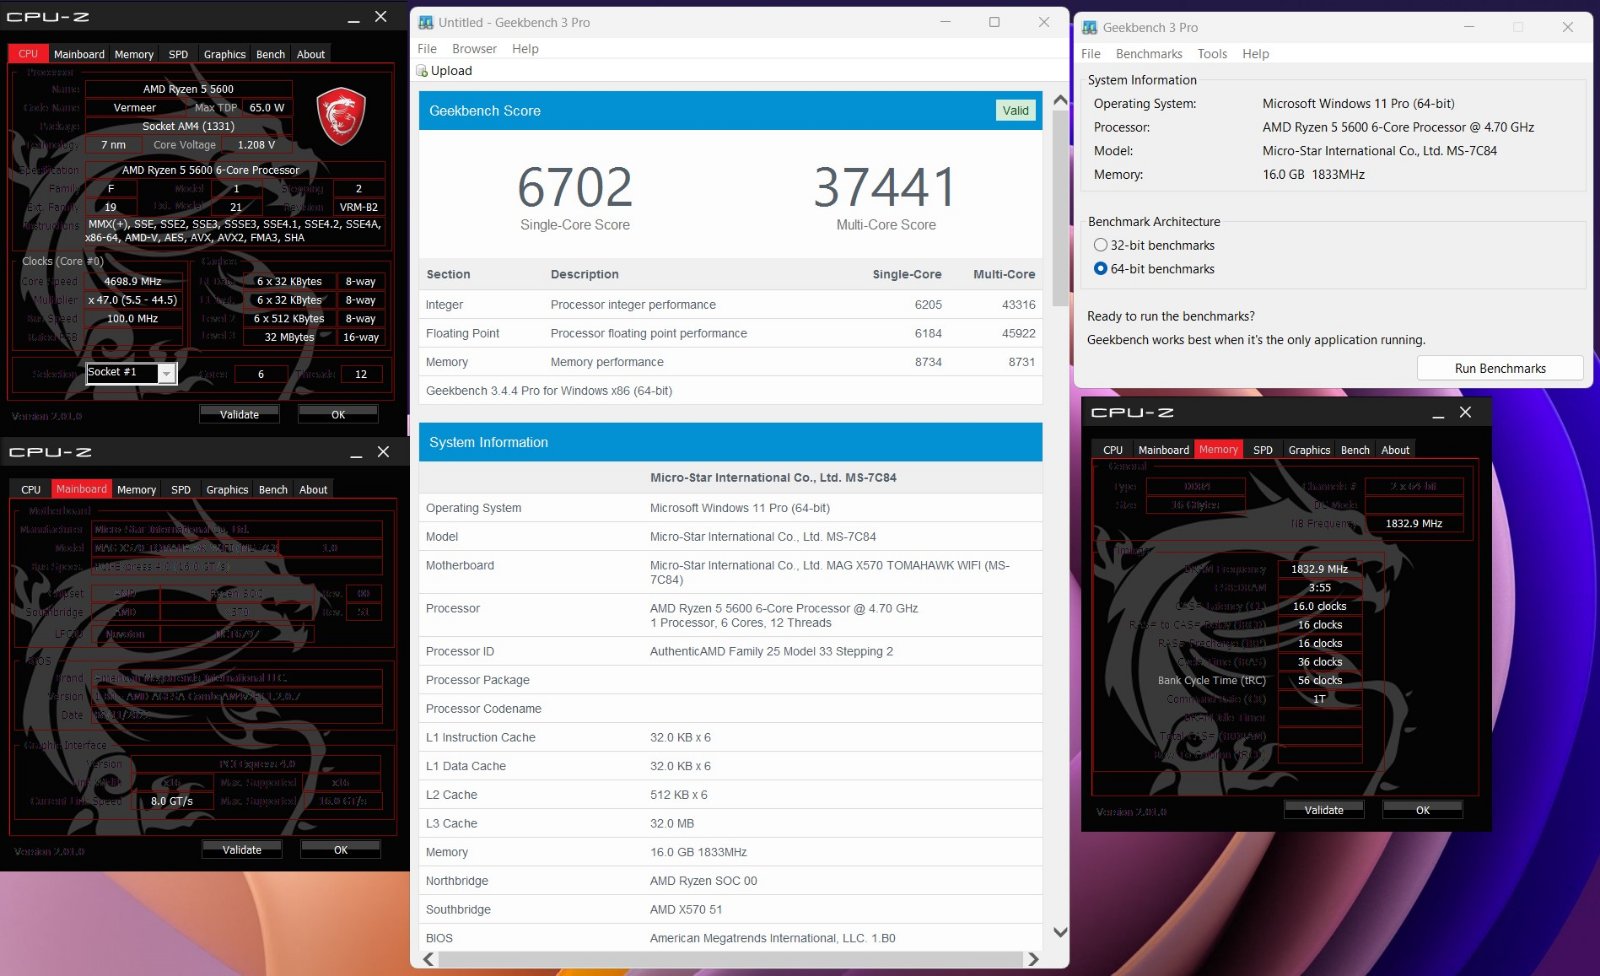Viewport: 1600px width, 976px height.
Task: Open Bench tab in the Memory CPU-Z window
Action: pyautogui.click(x=1355, y=450)
